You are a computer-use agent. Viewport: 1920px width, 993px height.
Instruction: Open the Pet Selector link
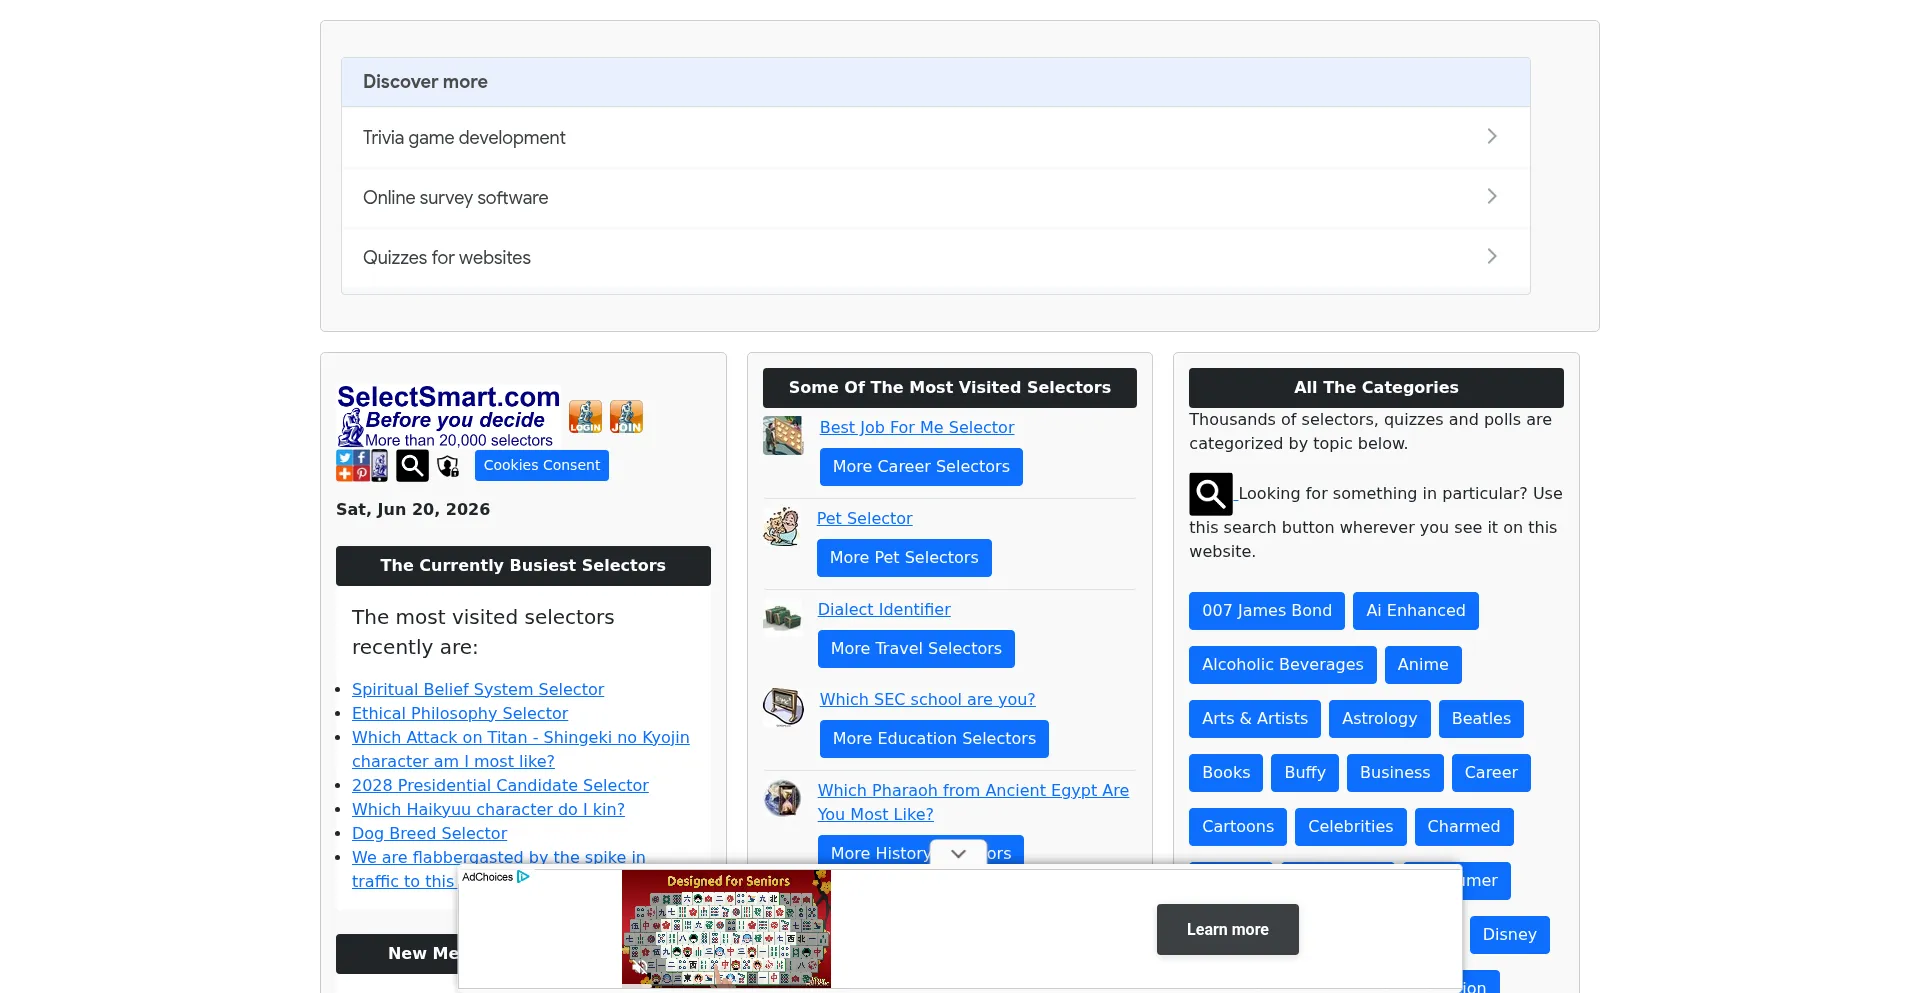[x=865, y=519]
